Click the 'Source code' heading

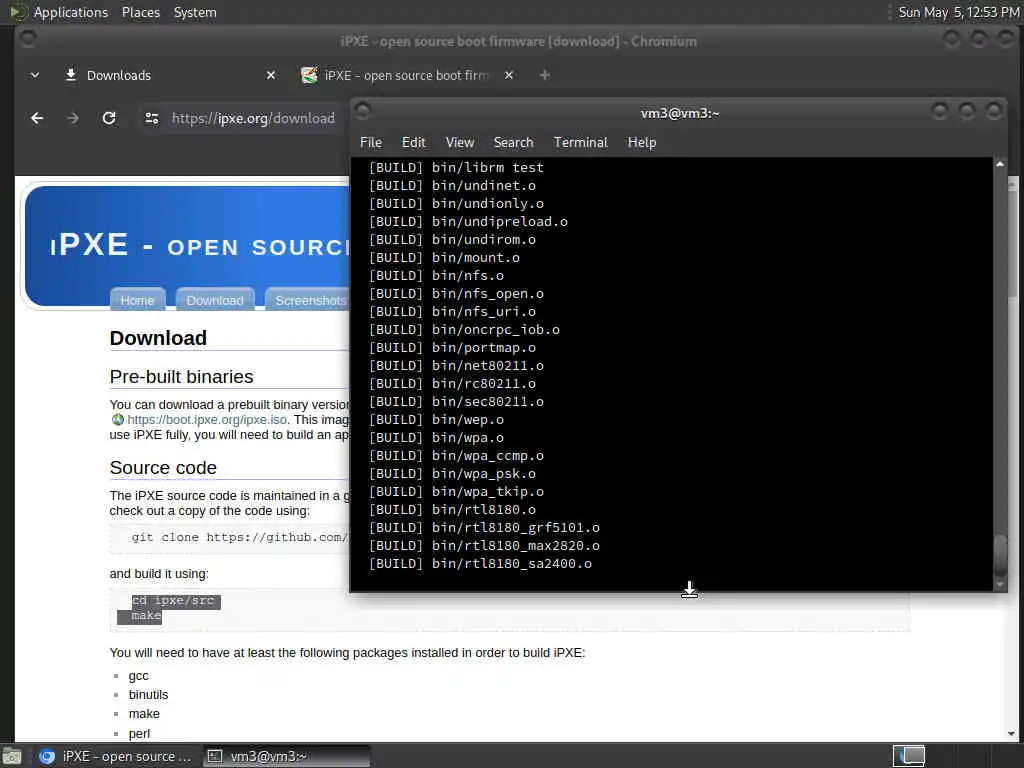tap(163, 468)
